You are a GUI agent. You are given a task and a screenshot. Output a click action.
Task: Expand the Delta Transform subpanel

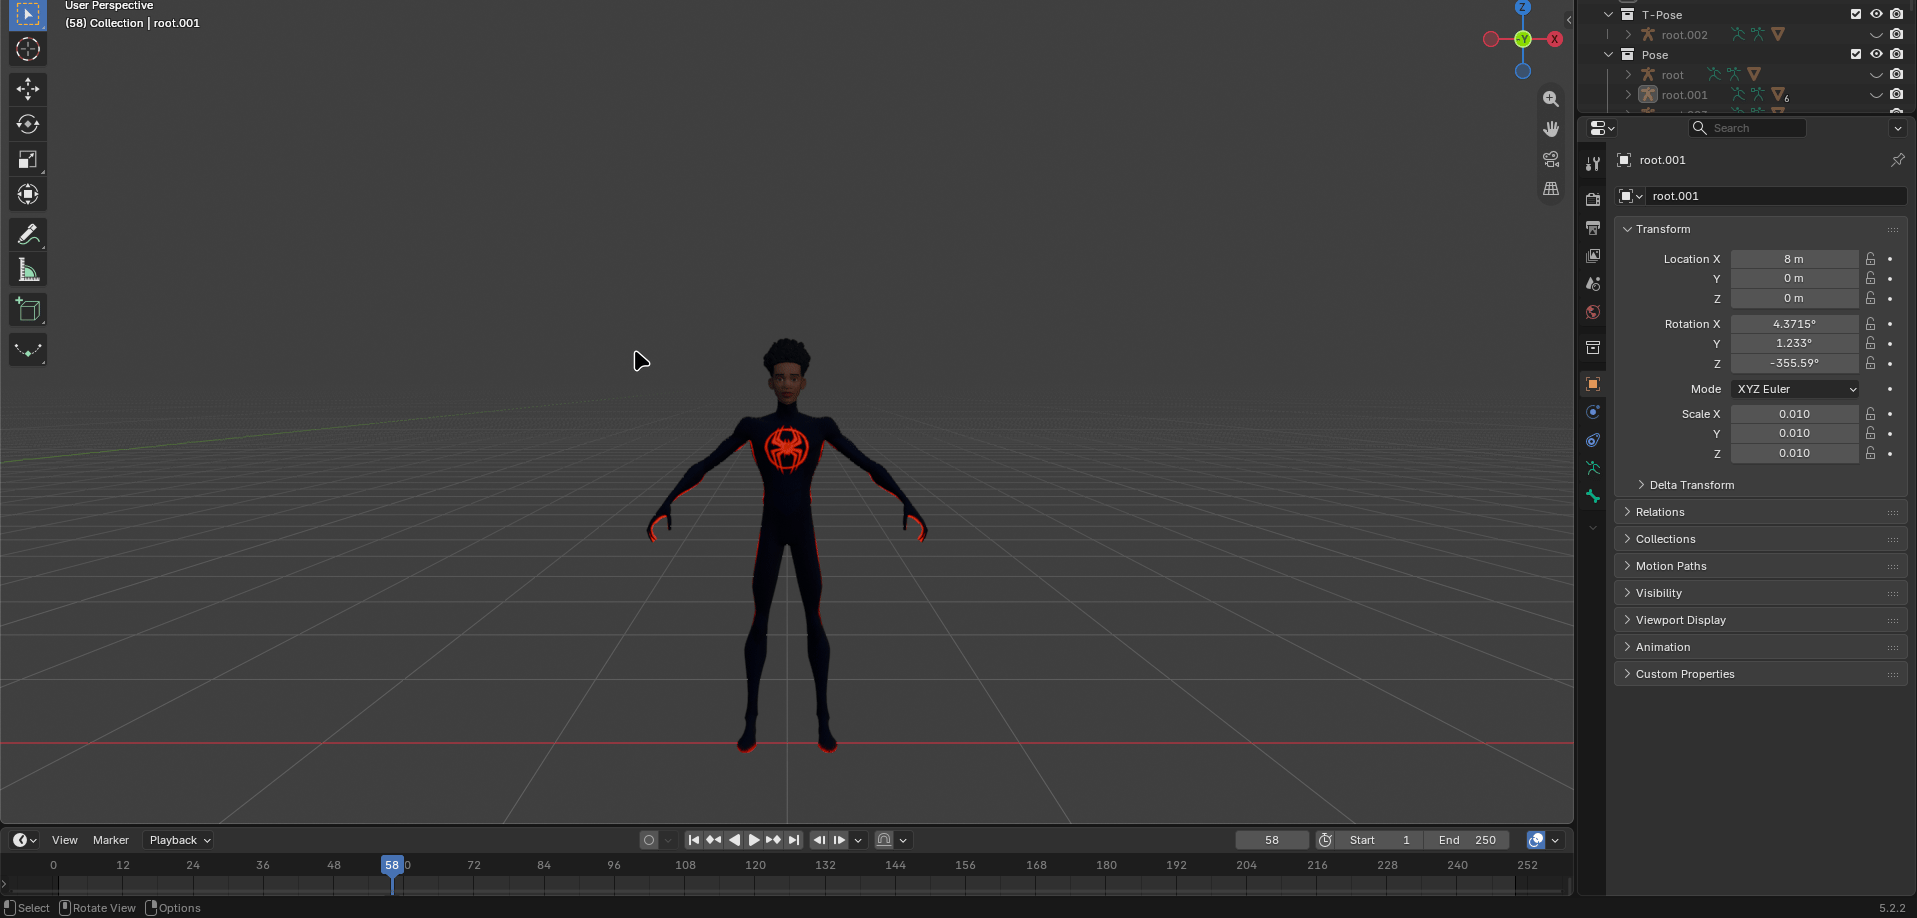click(x=1691, y=485)
